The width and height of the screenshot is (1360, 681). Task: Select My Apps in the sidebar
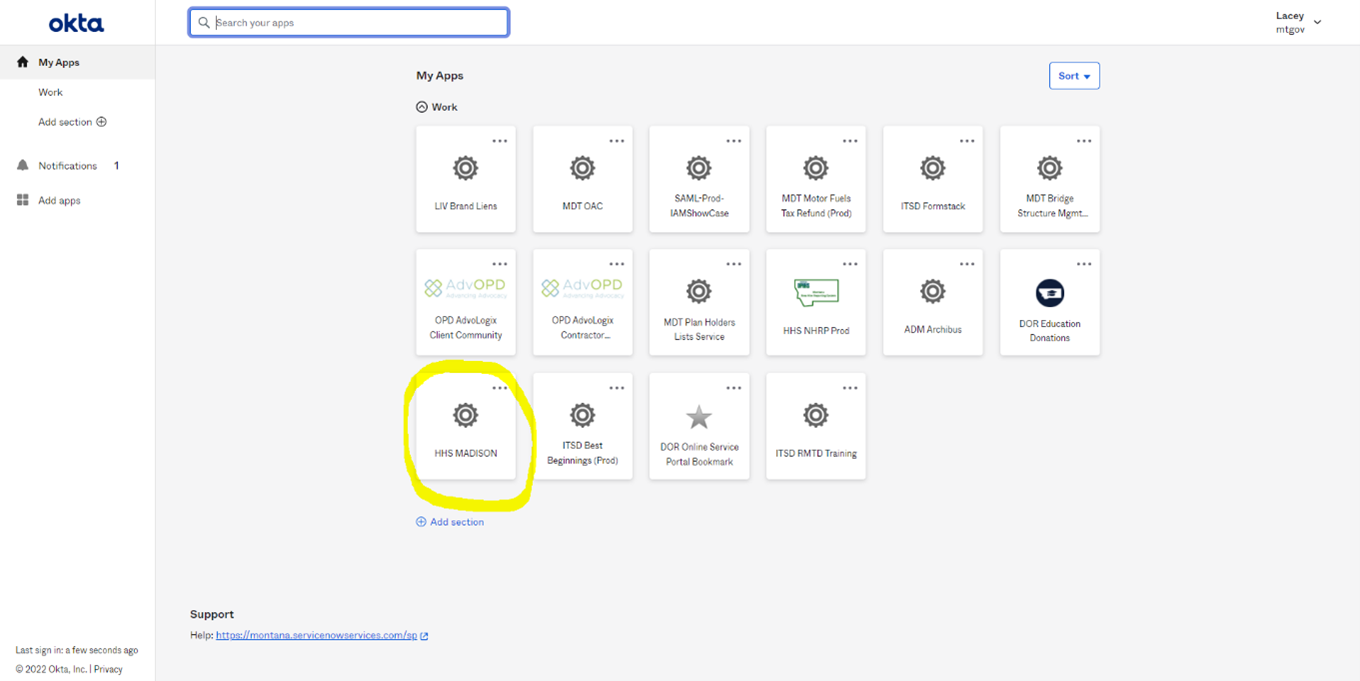[59, 63]
